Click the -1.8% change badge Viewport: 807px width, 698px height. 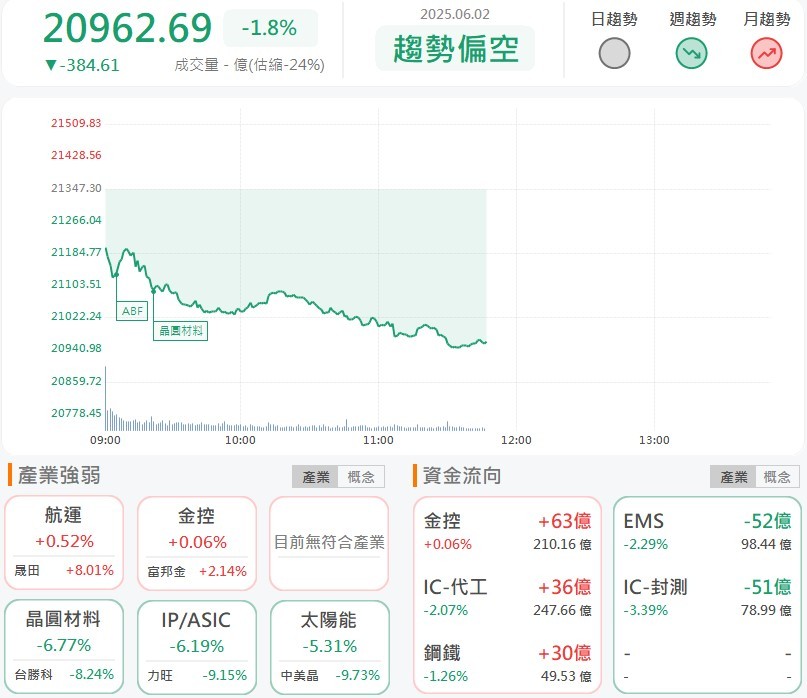click(x=270, y=28)
